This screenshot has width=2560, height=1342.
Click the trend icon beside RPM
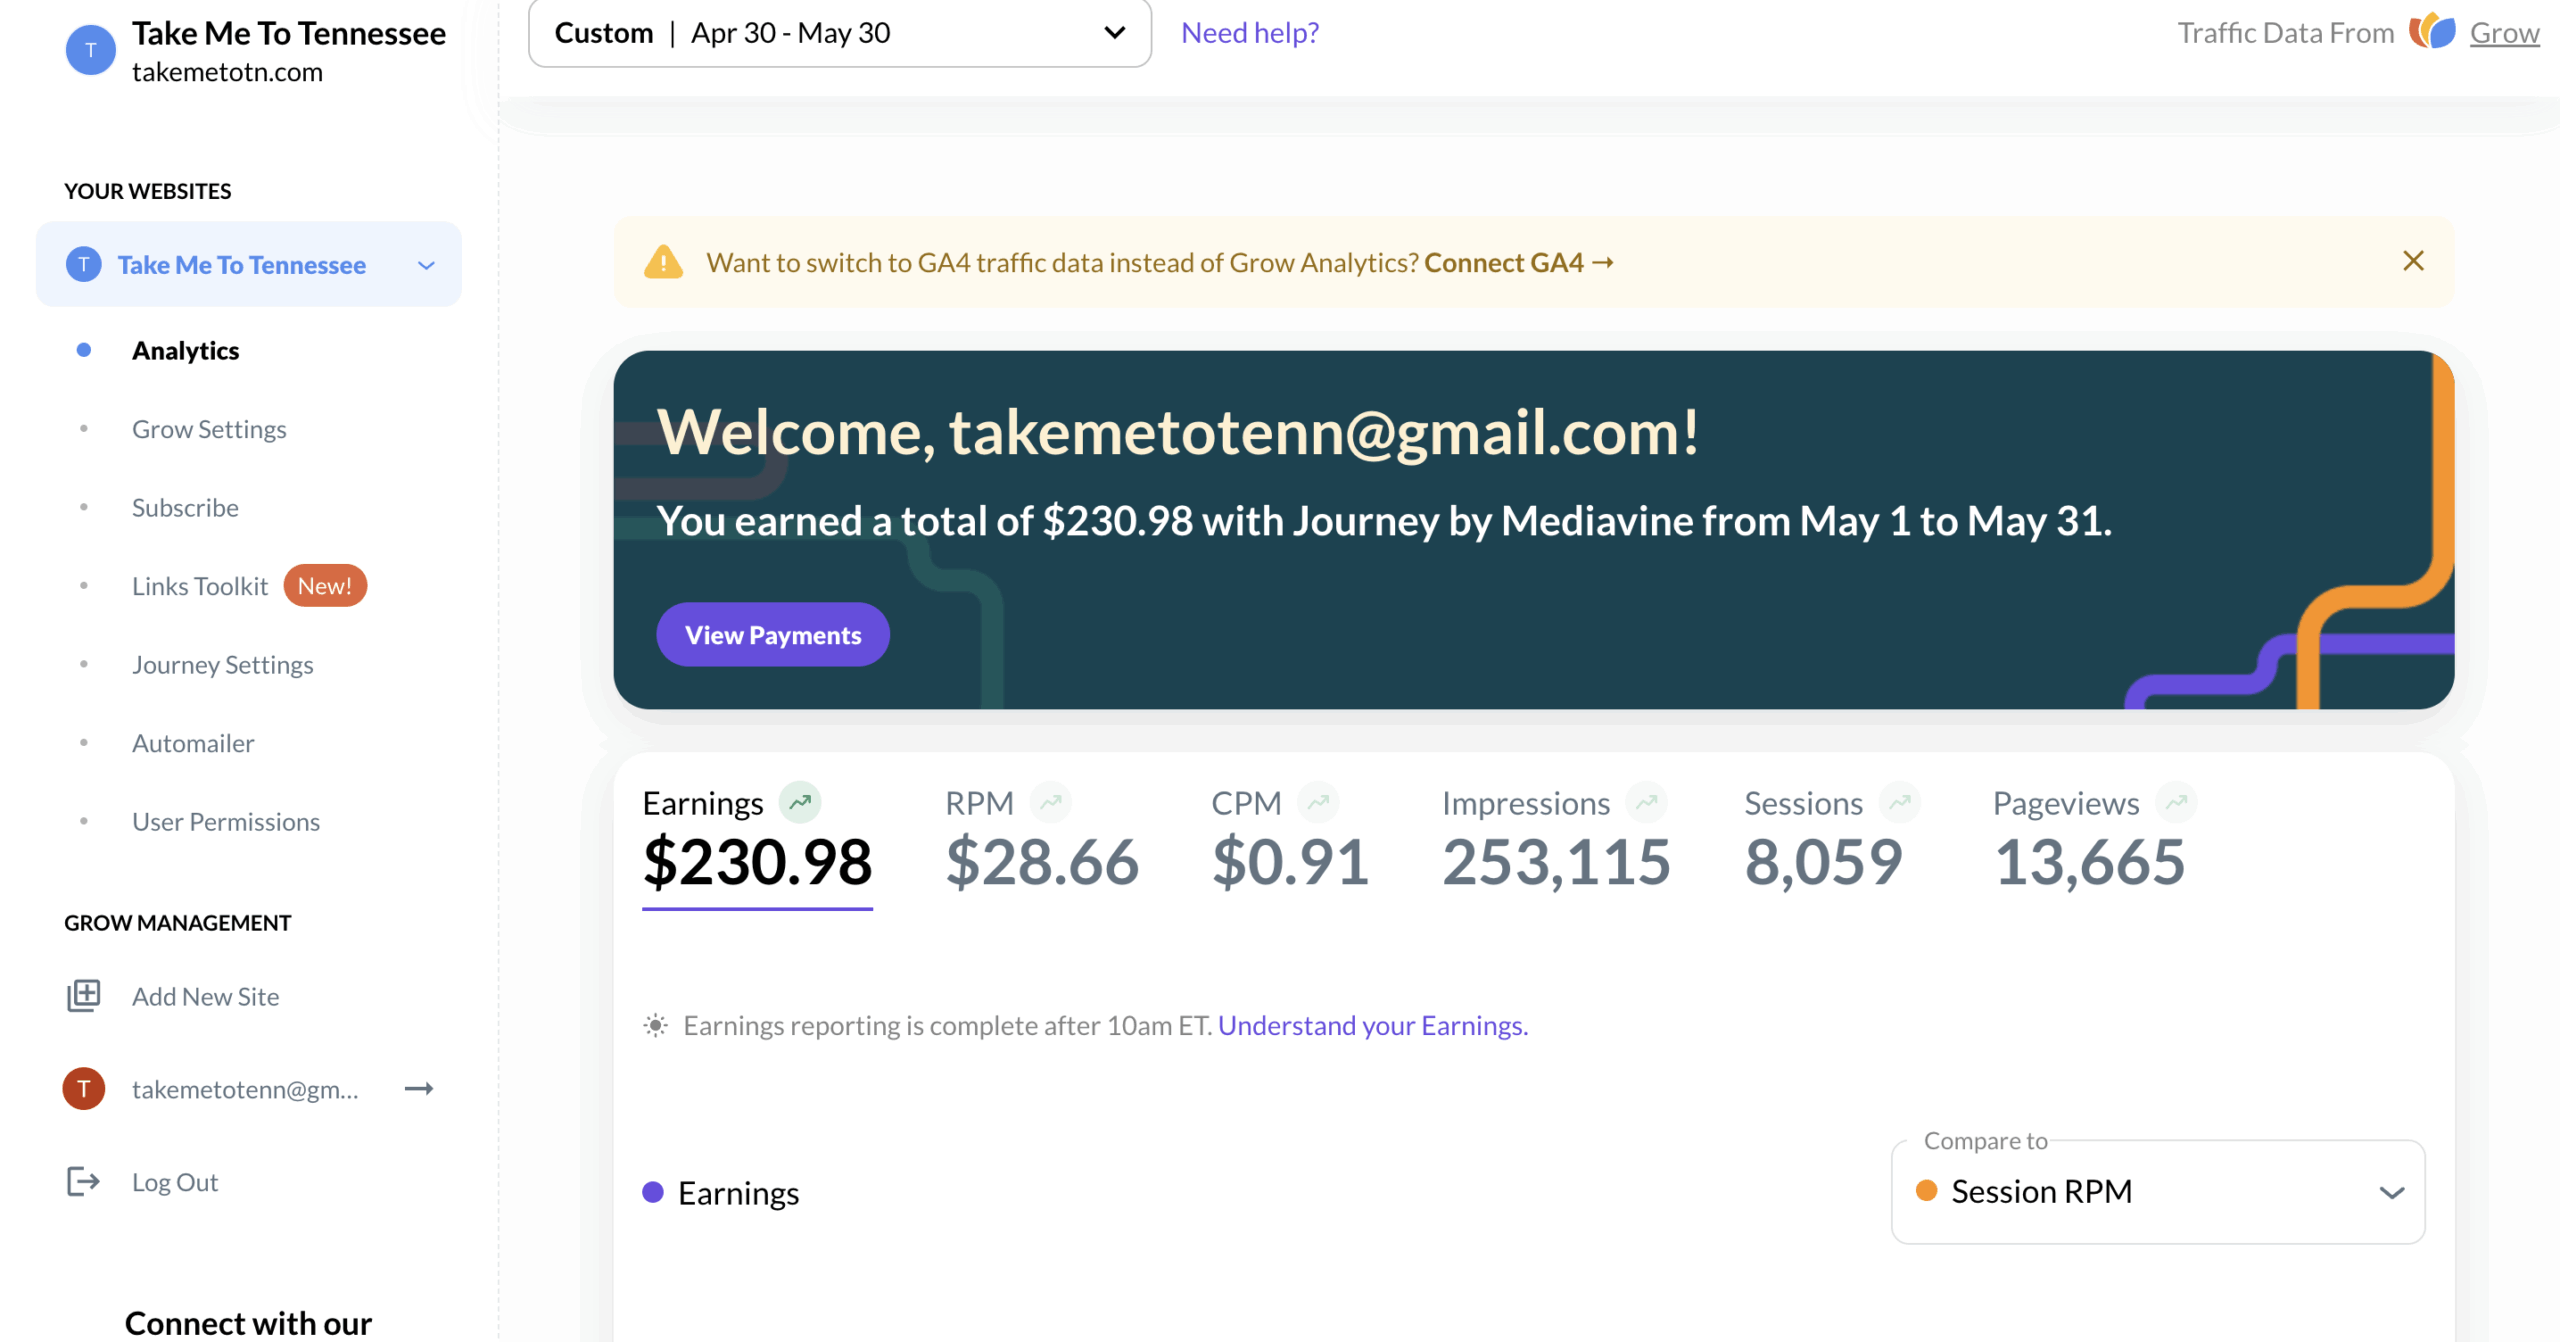click(1050, 802)
